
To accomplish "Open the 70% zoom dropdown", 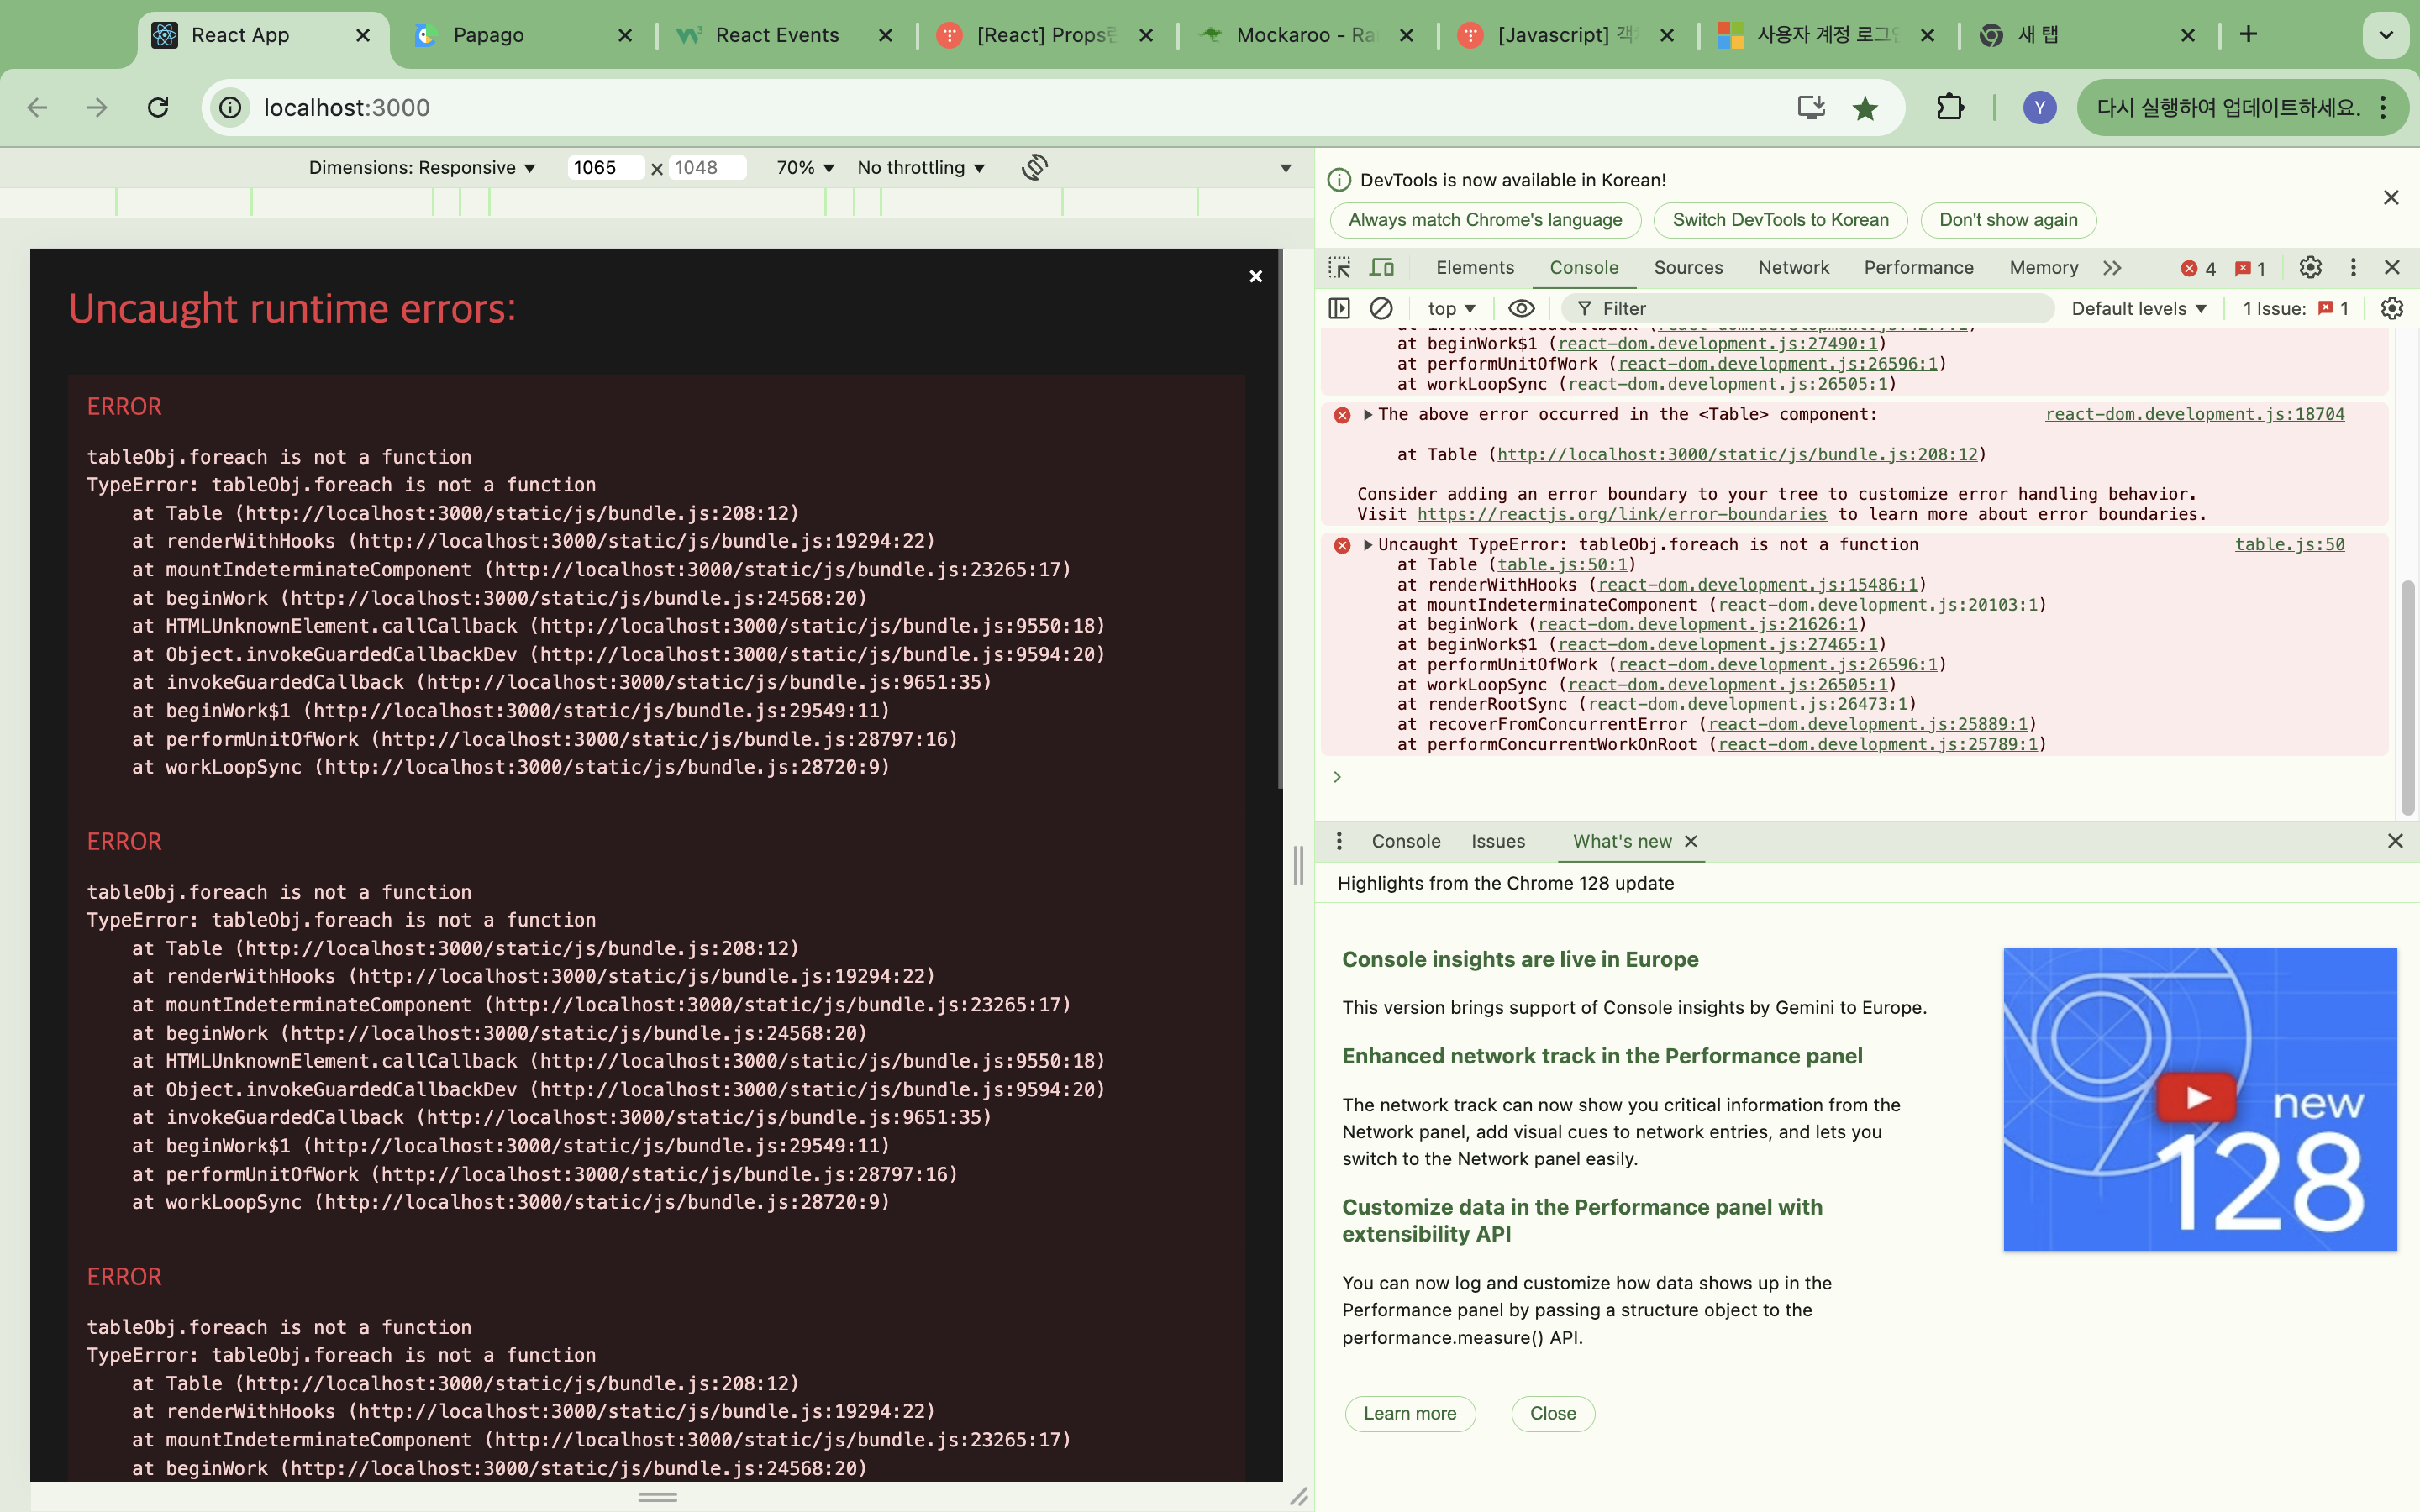I will coord(805,167).
